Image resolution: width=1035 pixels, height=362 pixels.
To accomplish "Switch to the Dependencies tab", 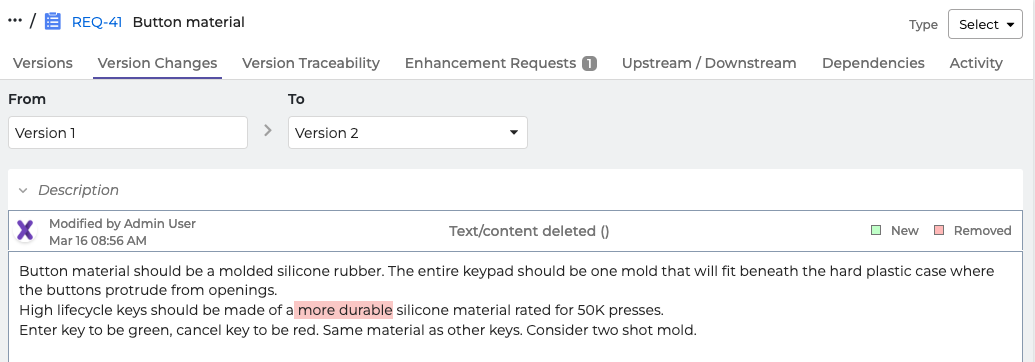I will pos(873,63).
